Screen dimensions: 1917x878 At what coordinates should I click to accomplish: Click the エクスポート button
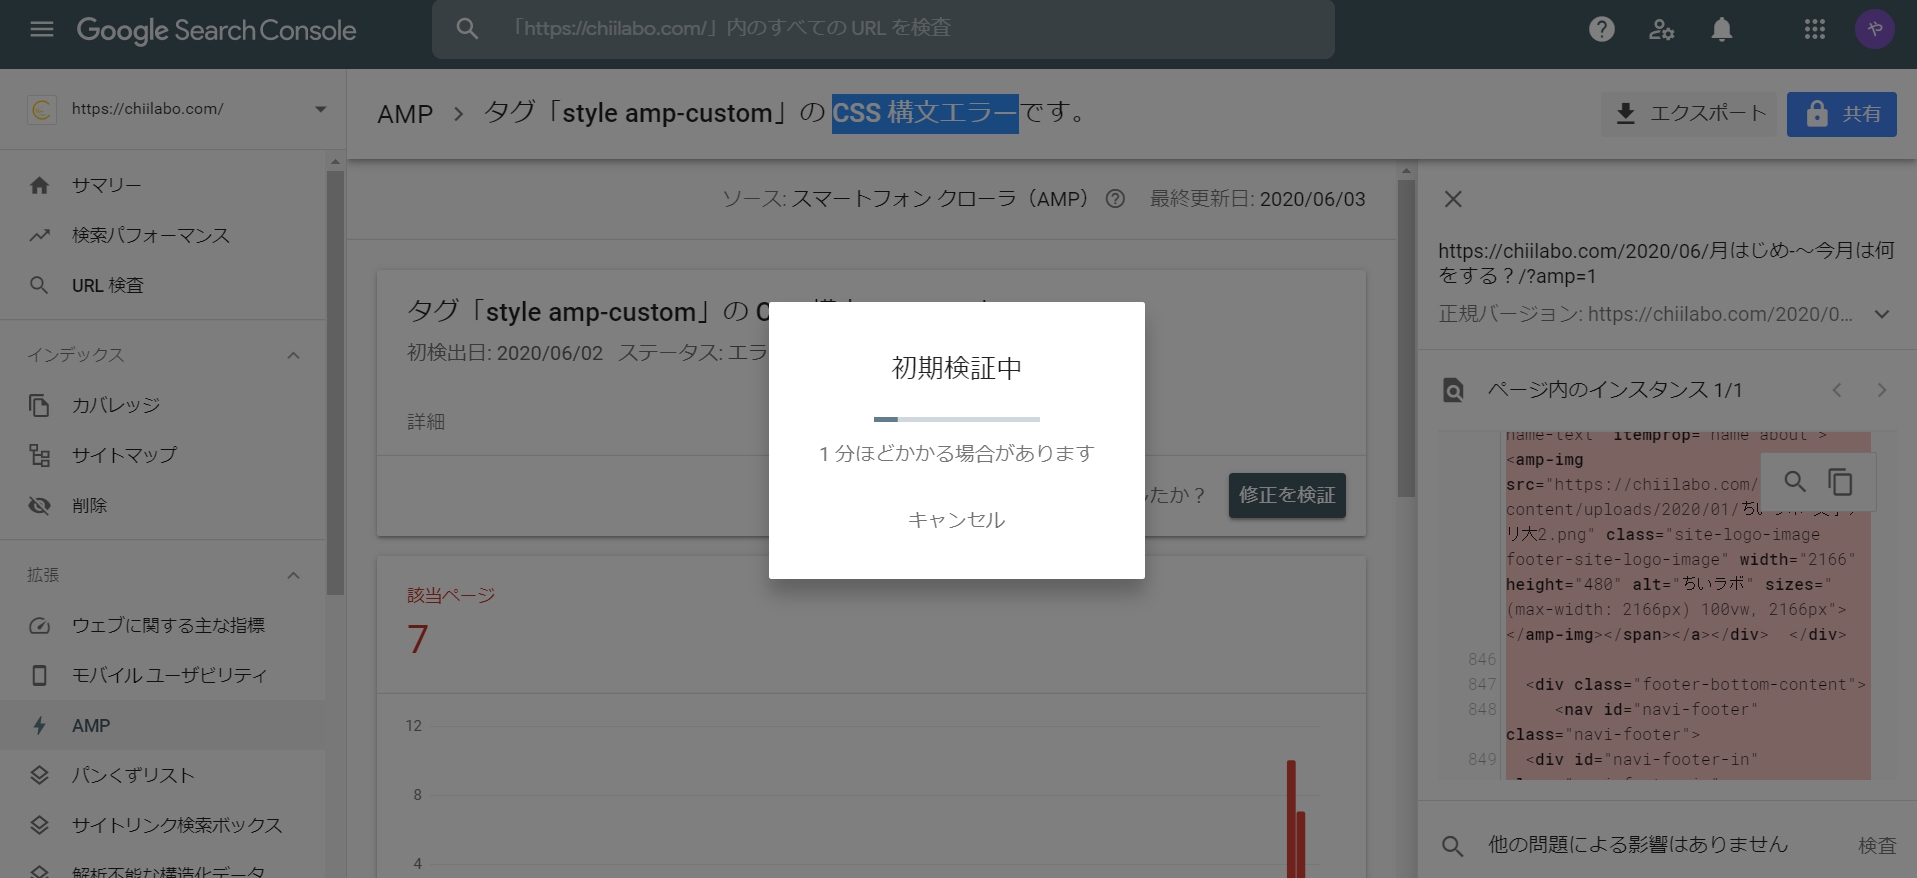(x=1690, y=113)
